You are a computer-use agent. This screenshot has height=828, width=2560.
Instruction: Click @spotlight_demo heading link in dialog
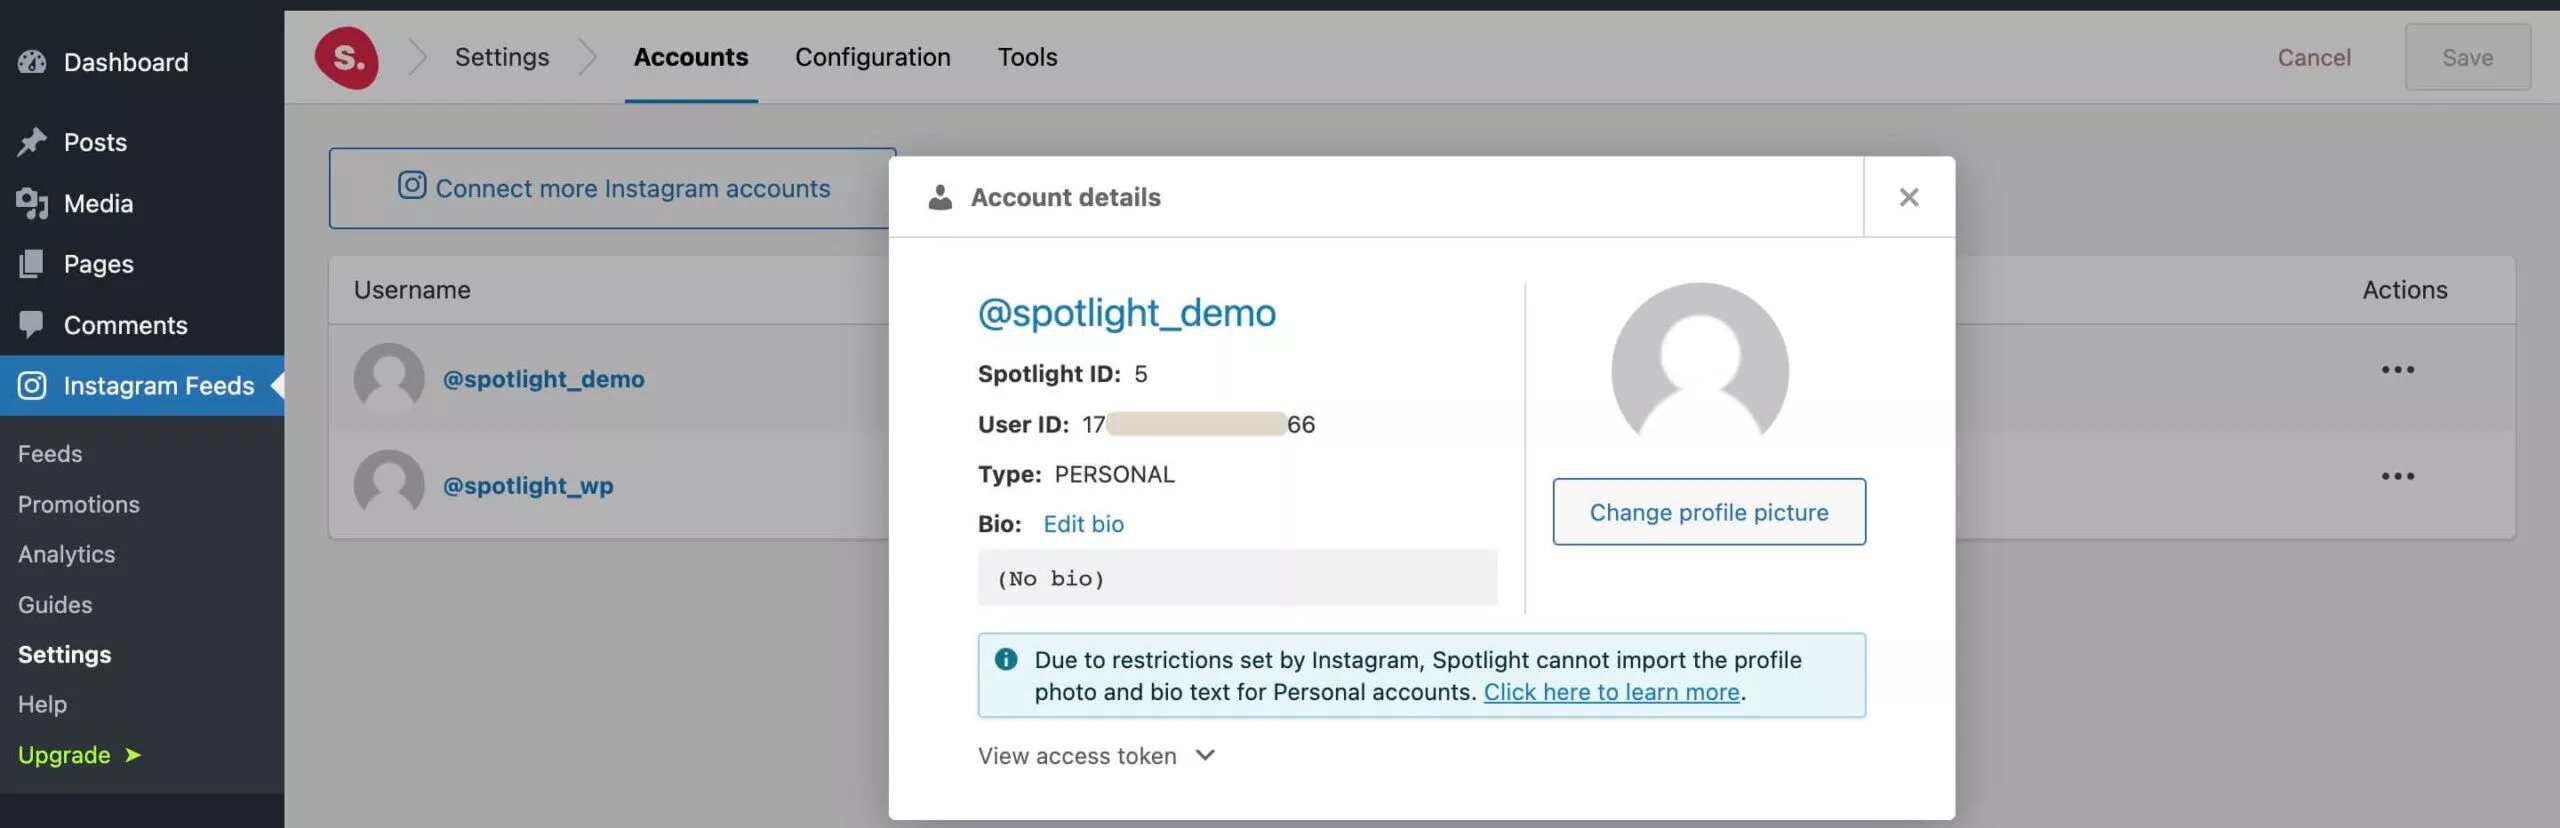1126,313
